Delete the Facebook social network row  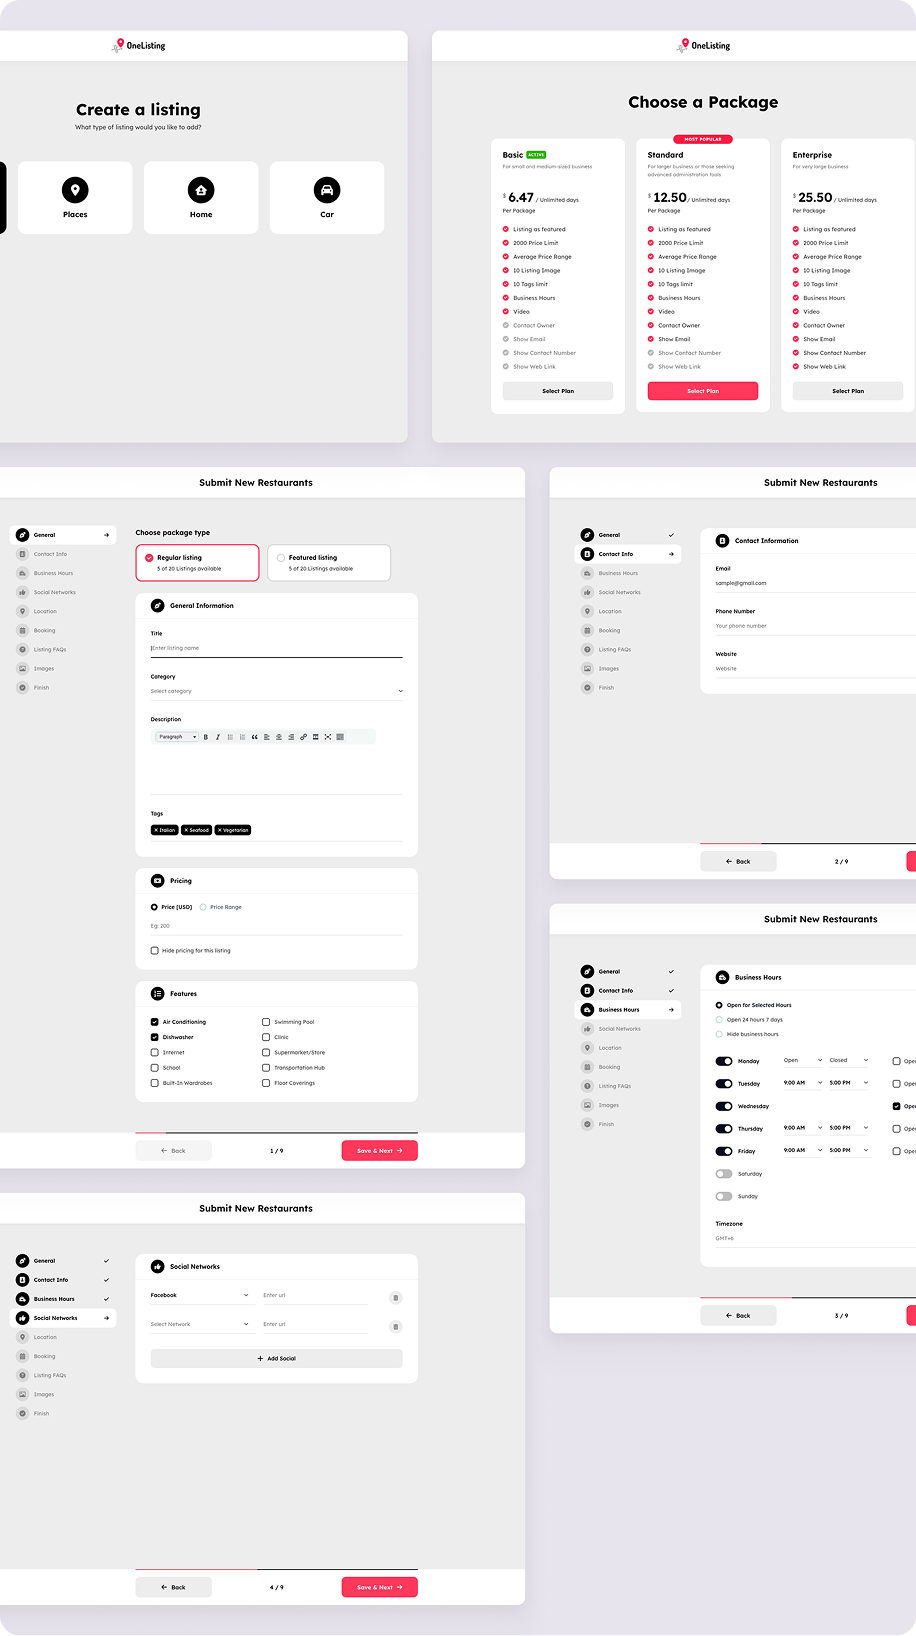coord(396,1298)
